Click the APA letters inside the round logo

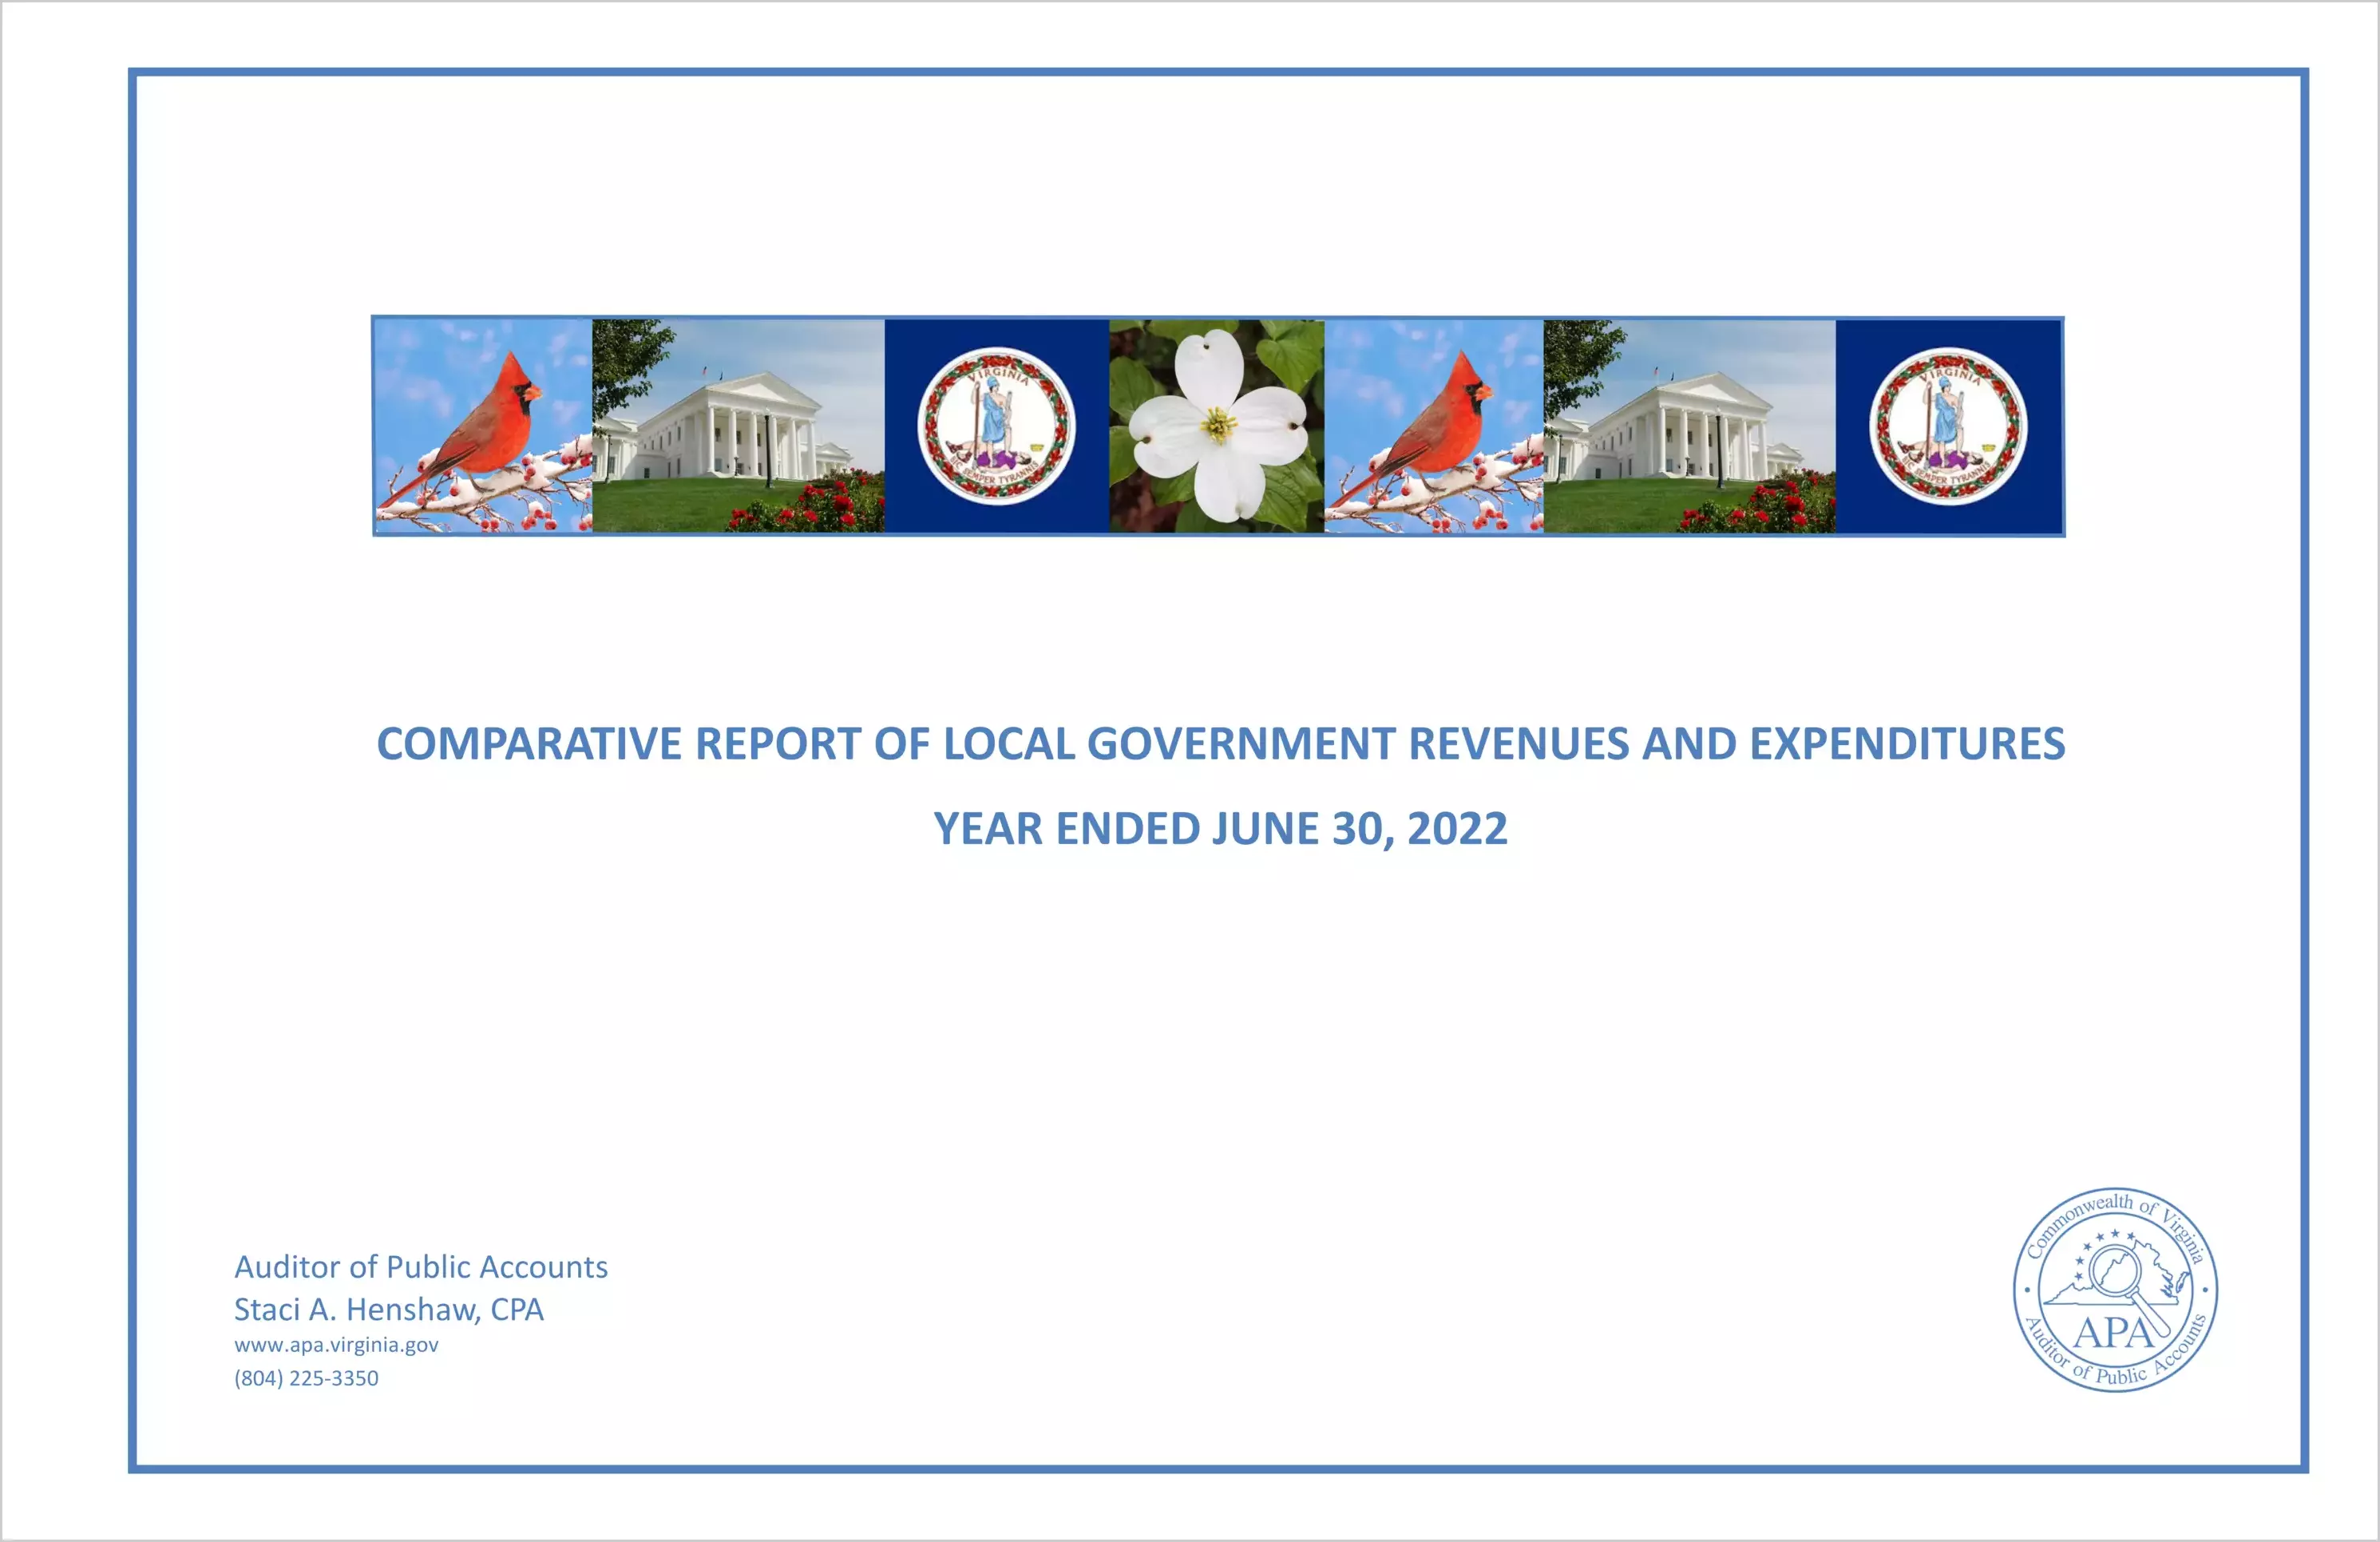[x=2113, y=1333]
